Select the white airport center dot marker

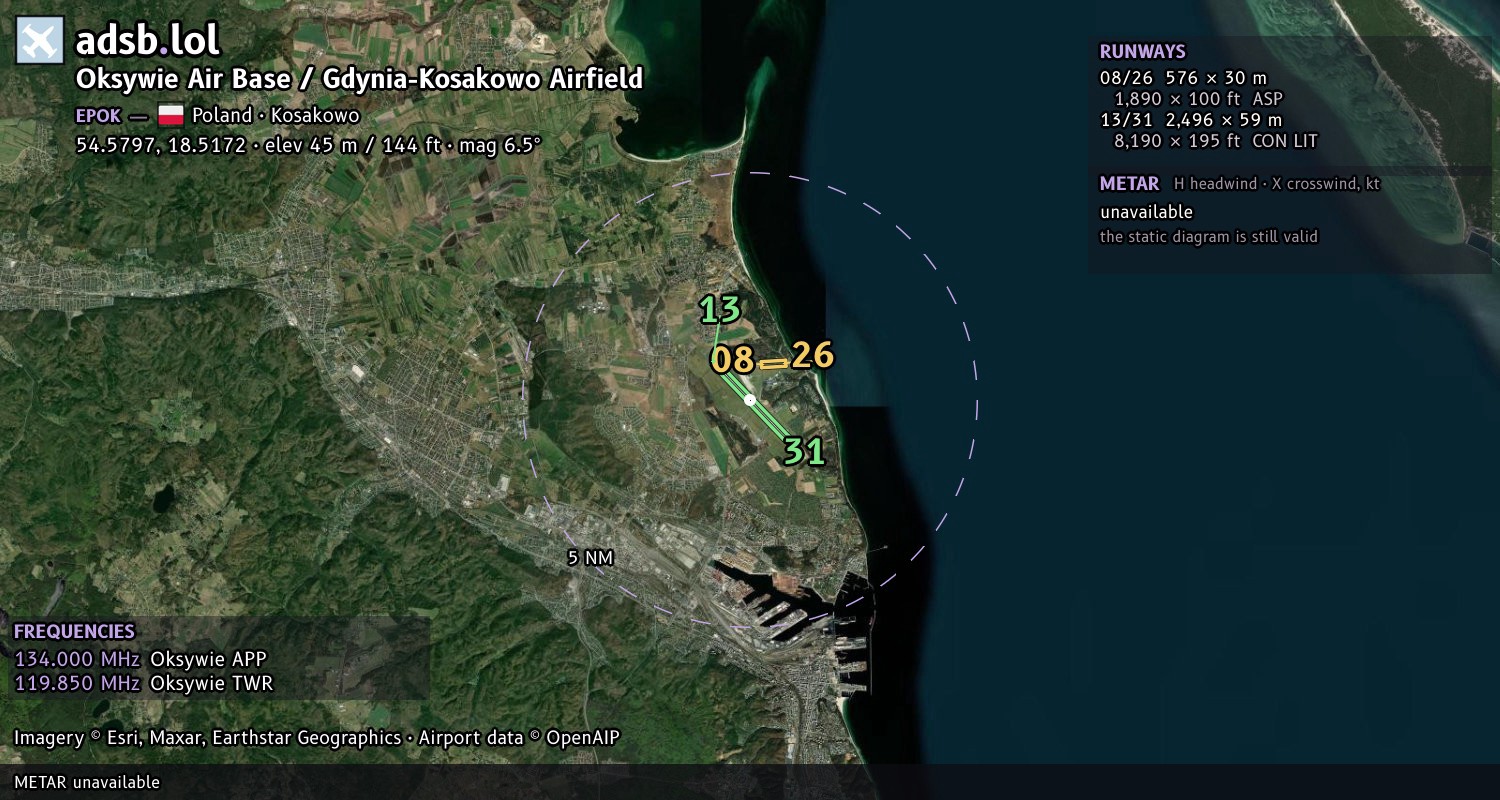click(750, 400)
